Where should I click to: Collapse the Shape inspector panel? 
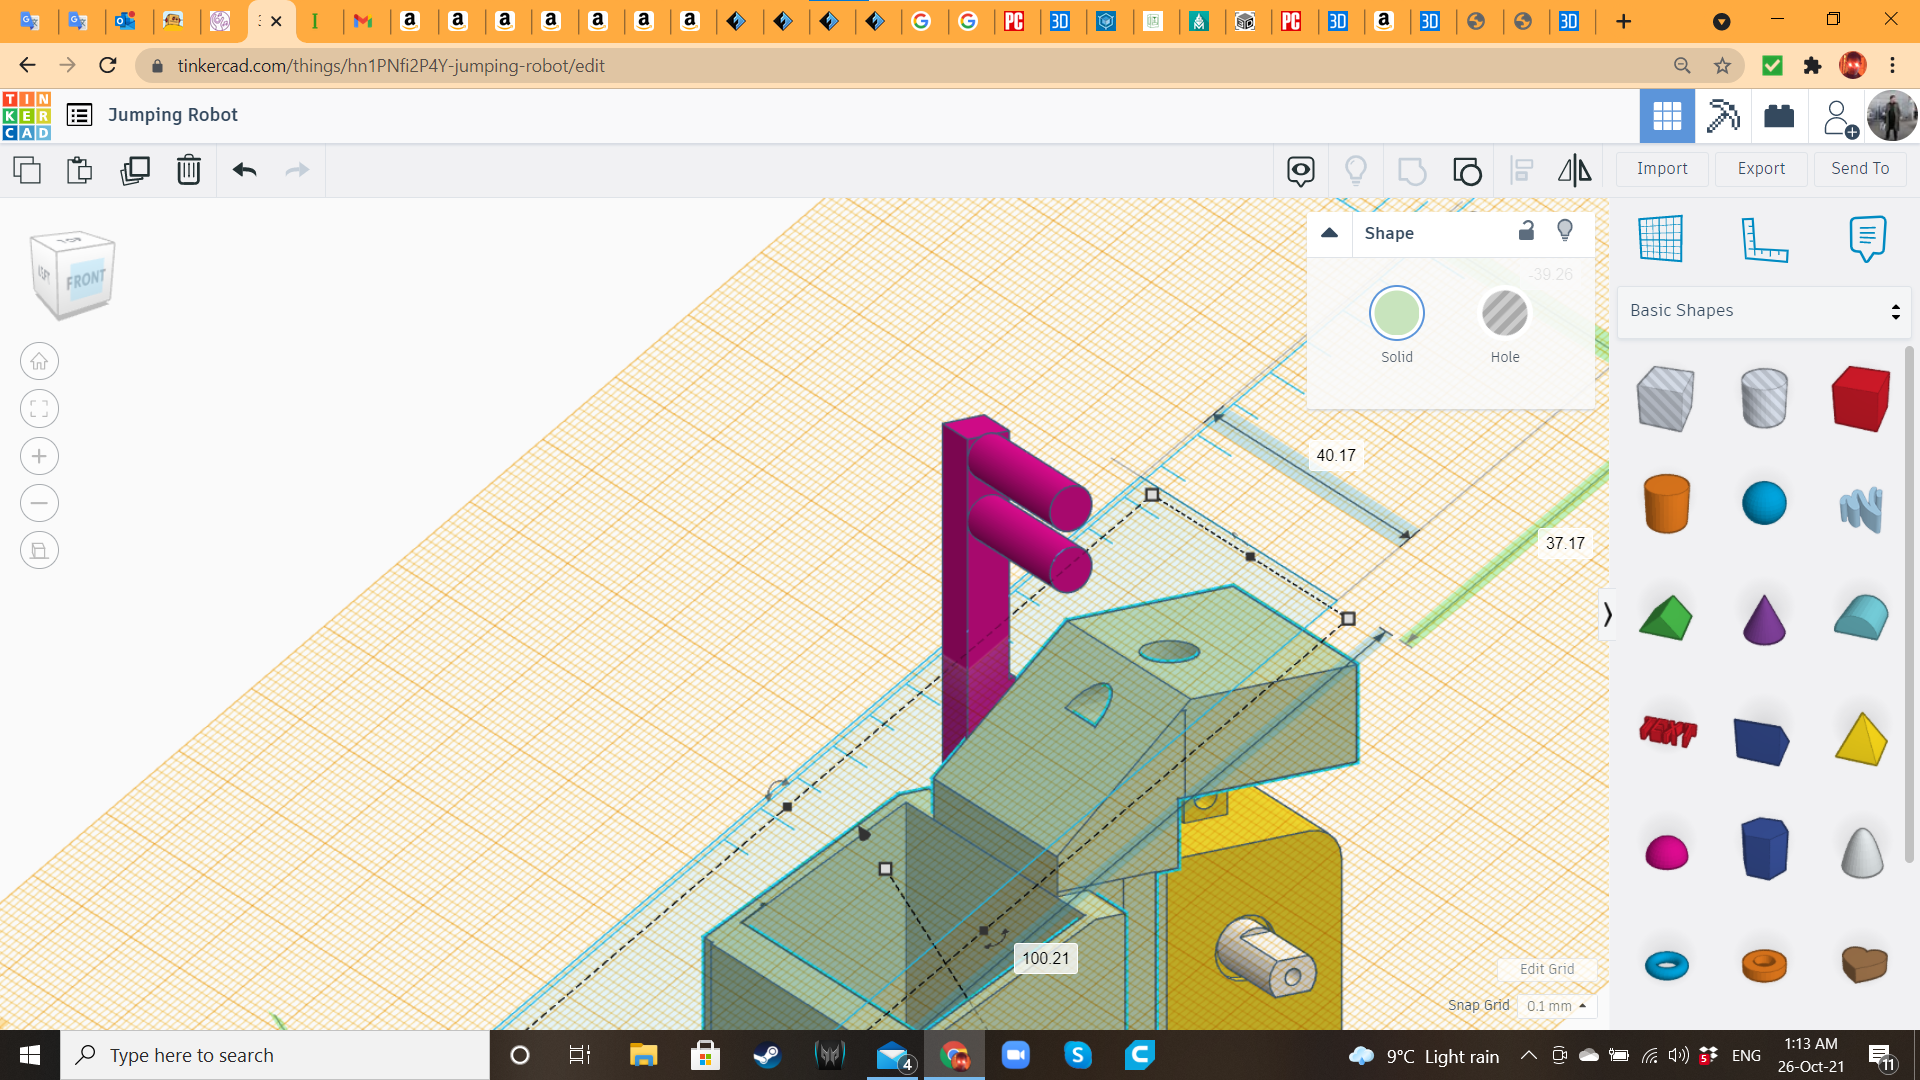[x=1329, y=233]
